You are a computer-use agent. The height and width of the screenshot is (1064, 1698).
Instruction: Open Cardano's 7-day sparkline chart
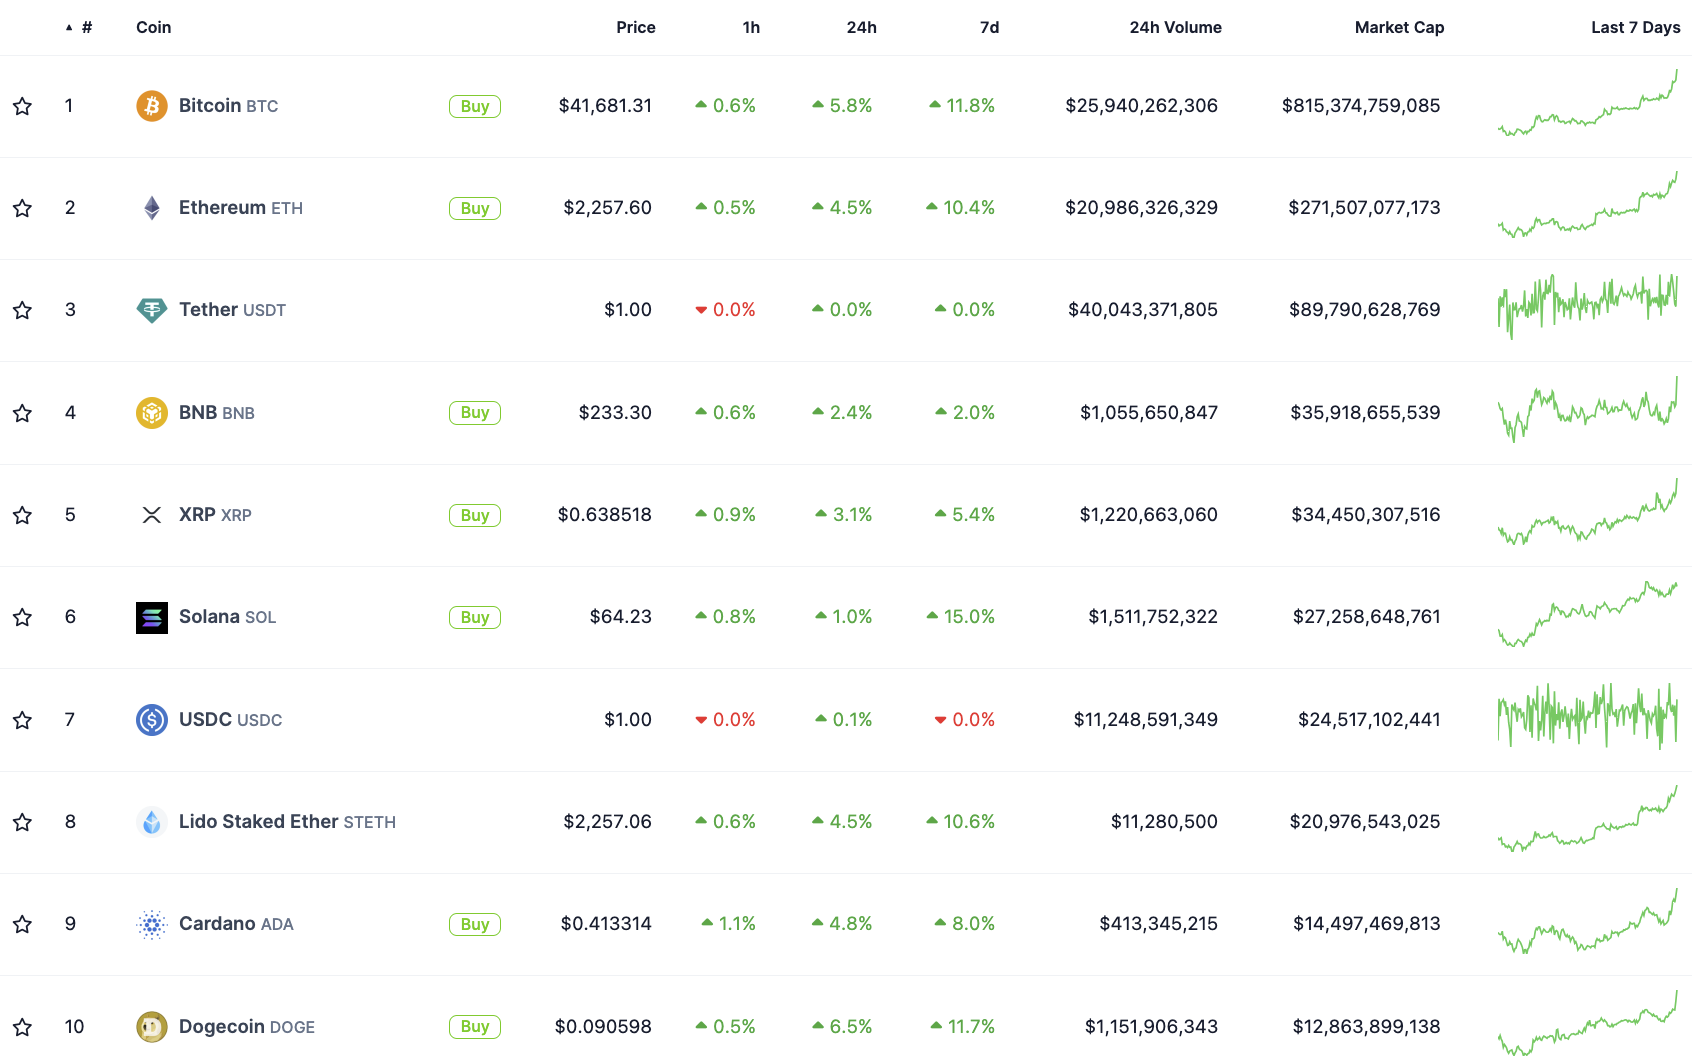(1588, 921)
